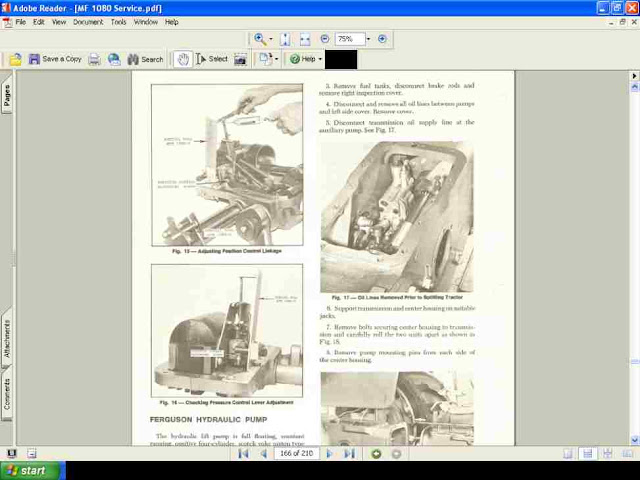Click Save a Copy button
Screen dimensions: 640x480
point(55,59)
